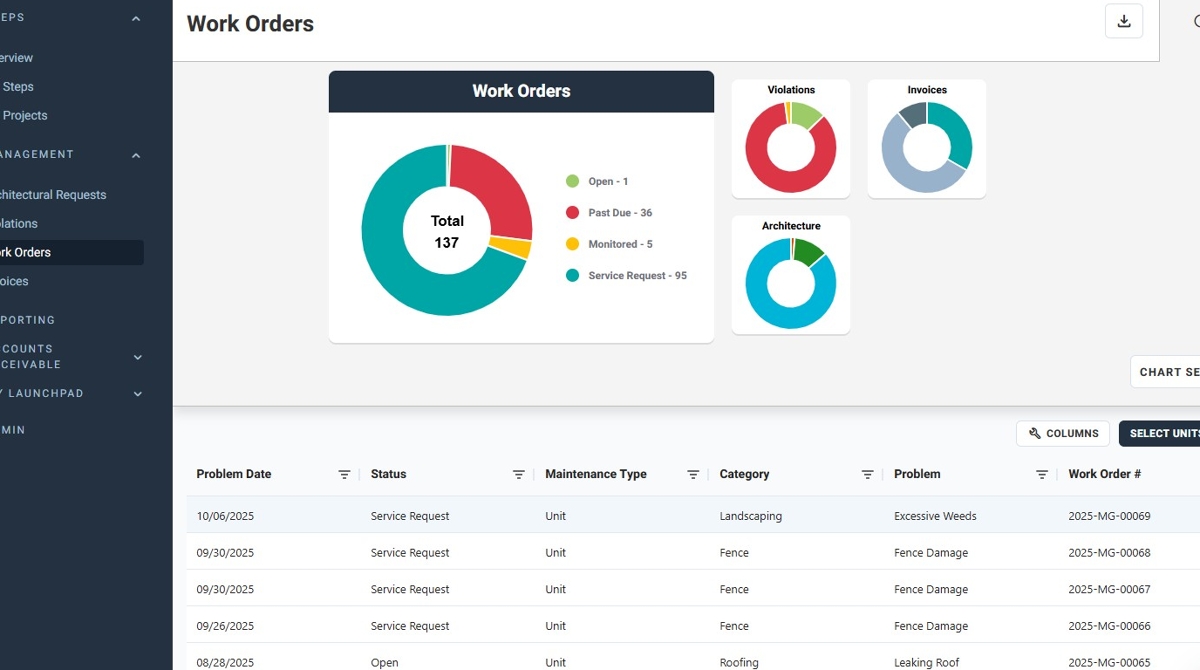This screenshot has width=1200, height=670.
Task: Go to Architectural Requests in the sidebar
Action: (53, 195)
